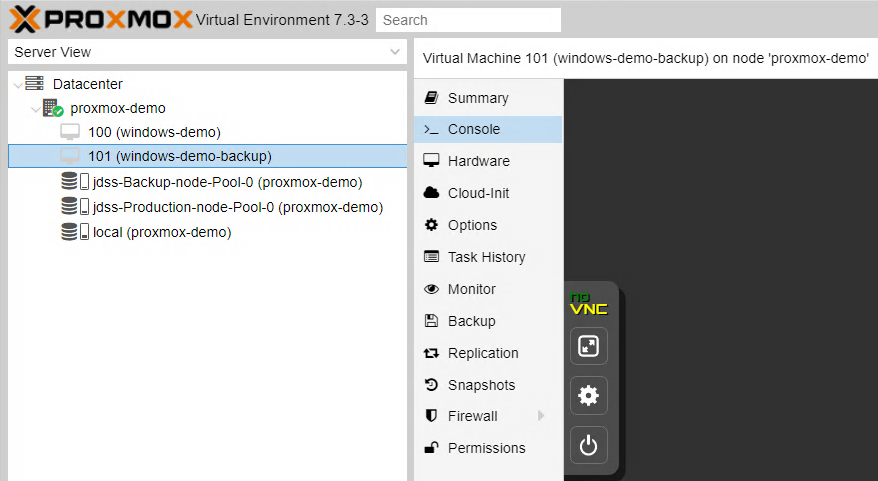The width and height of the screenshot is (878, 481).
Task: Click the Task History list icon
Action: (431, 256)
